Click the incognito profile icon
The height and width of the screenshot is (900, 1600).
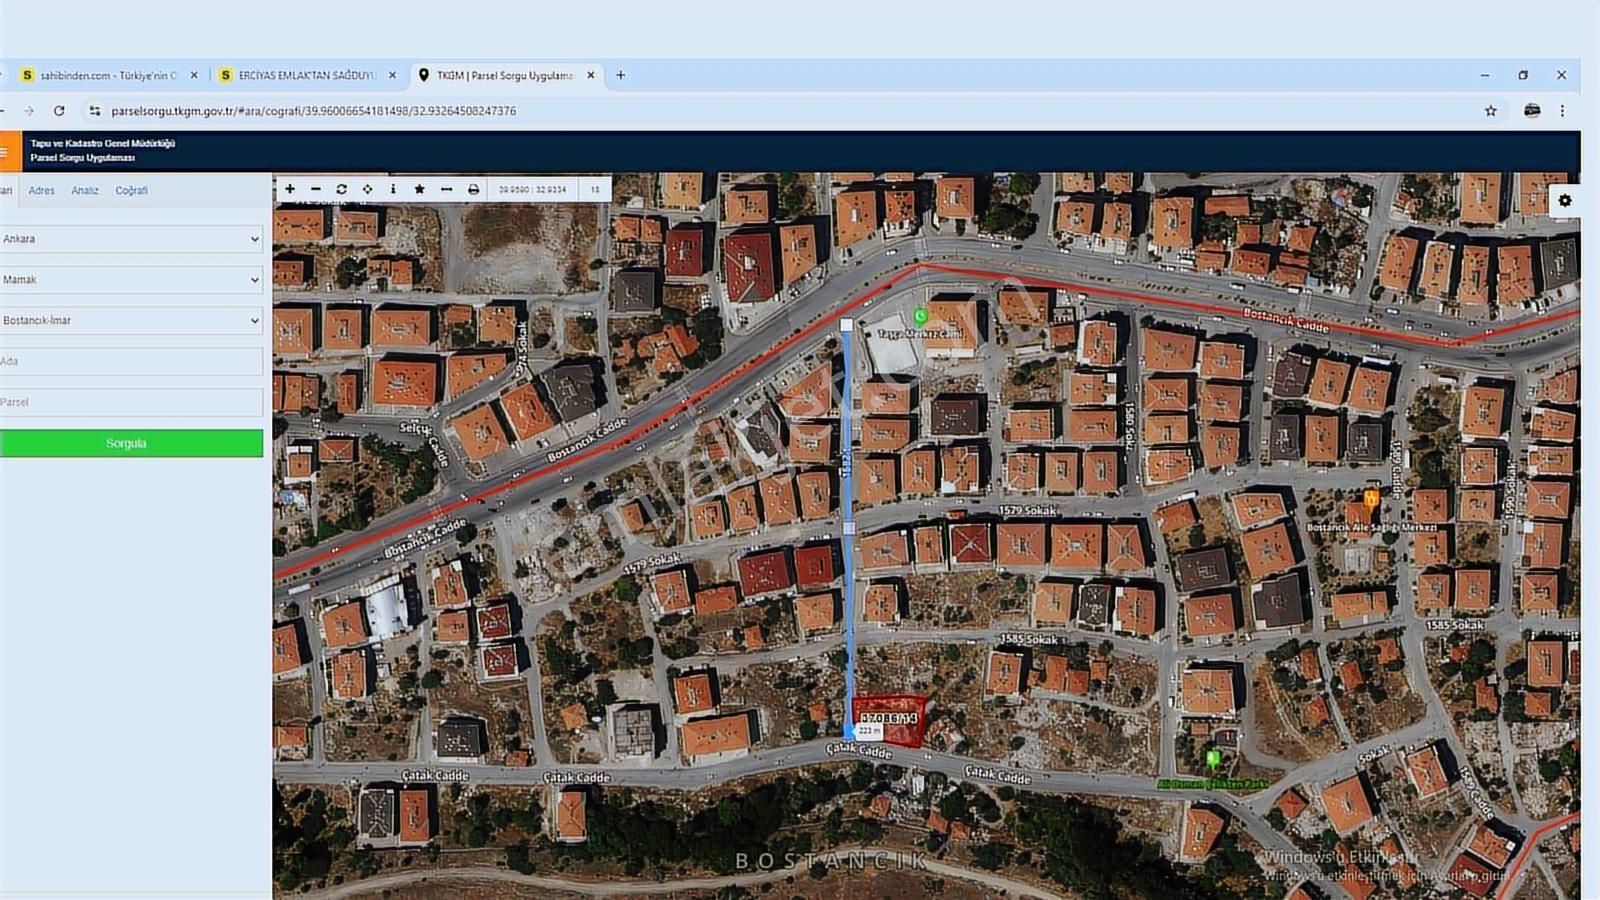coord(1532,111)
